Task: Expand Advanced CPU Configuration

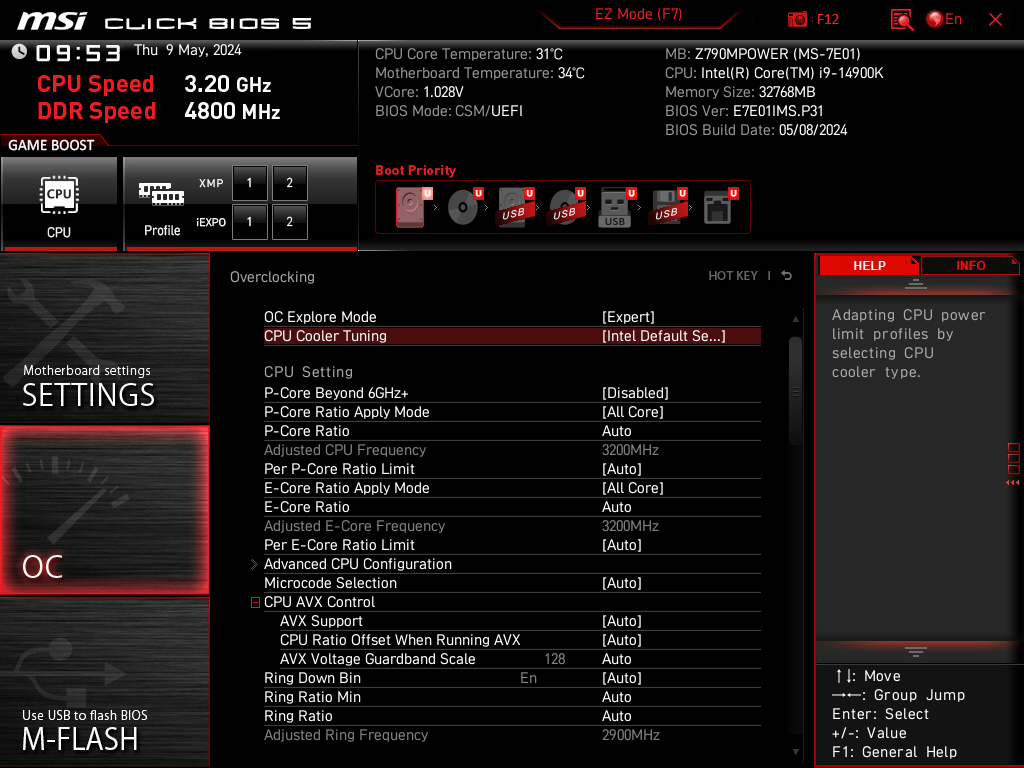Action: click(x=357, y=564)
